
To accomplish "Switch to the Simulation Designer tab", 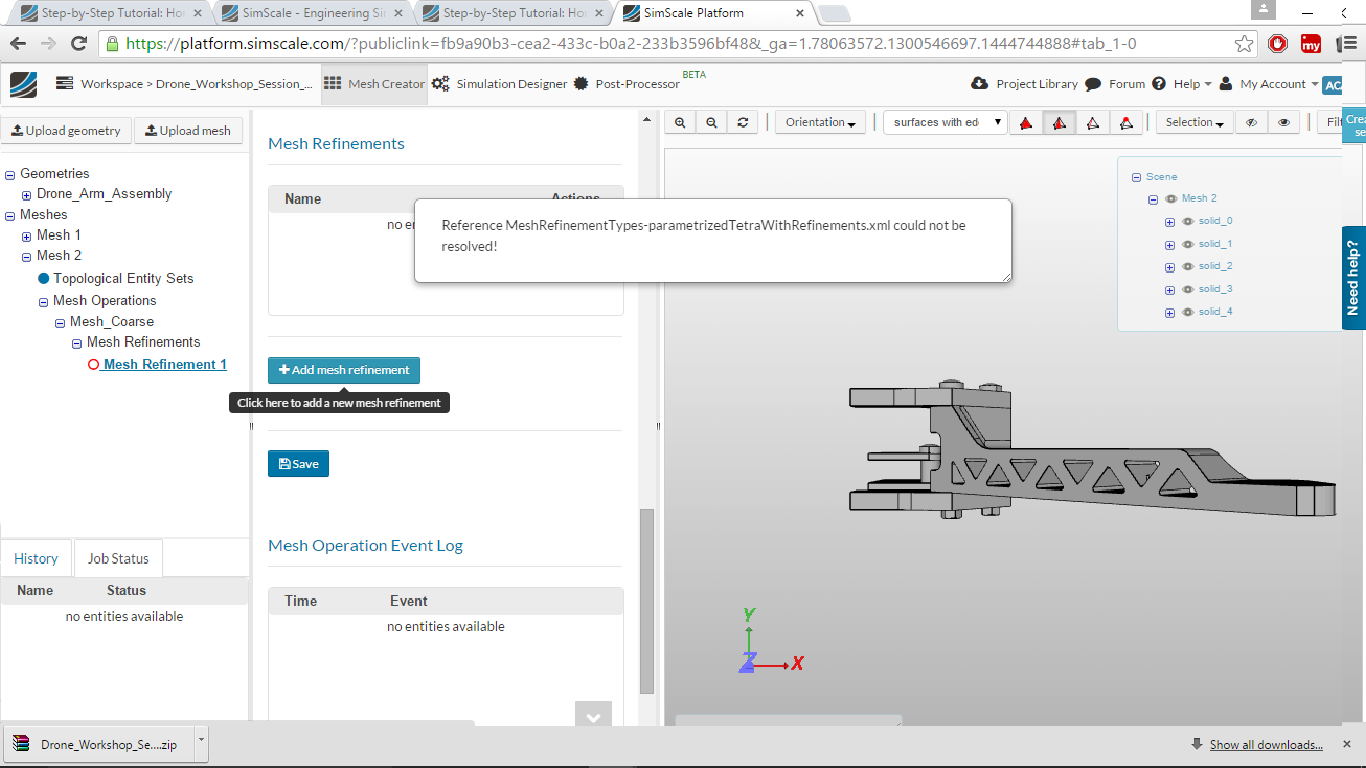I will coord(500,84).
